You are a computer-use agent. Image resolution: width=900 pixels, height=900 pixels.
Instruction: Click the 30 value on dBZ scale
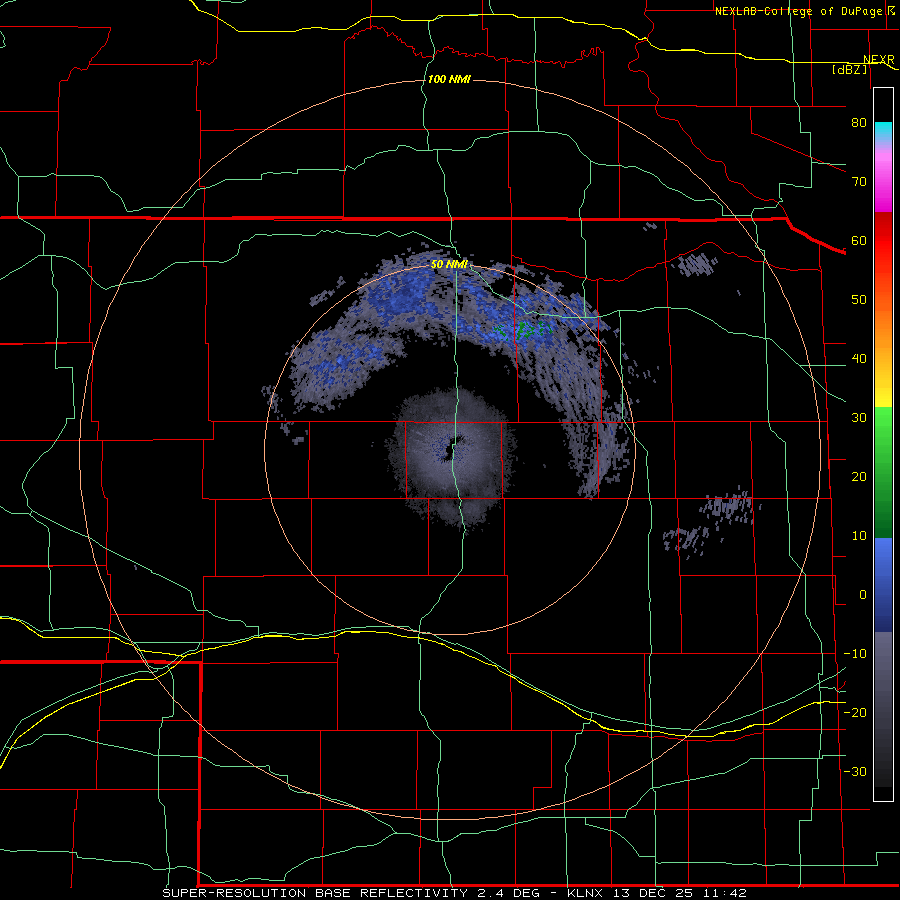coord(859,417)
